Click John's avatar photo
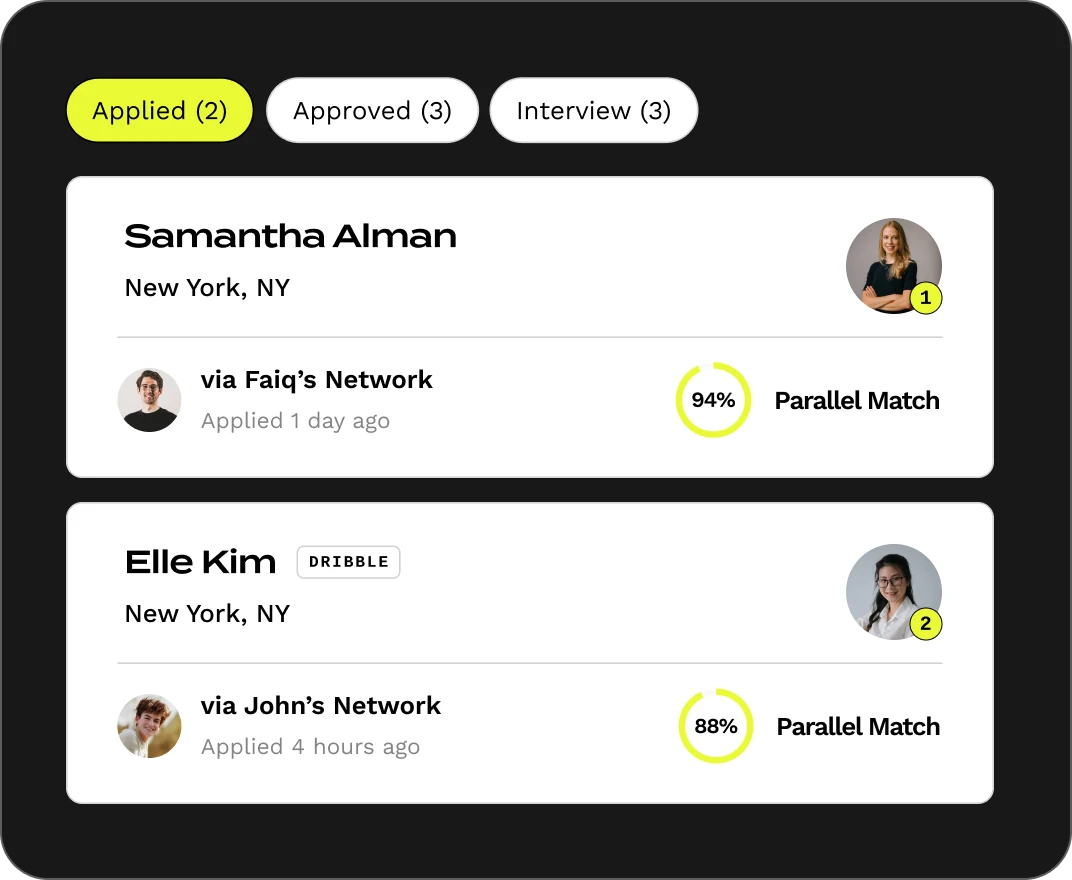 point(149,726)
